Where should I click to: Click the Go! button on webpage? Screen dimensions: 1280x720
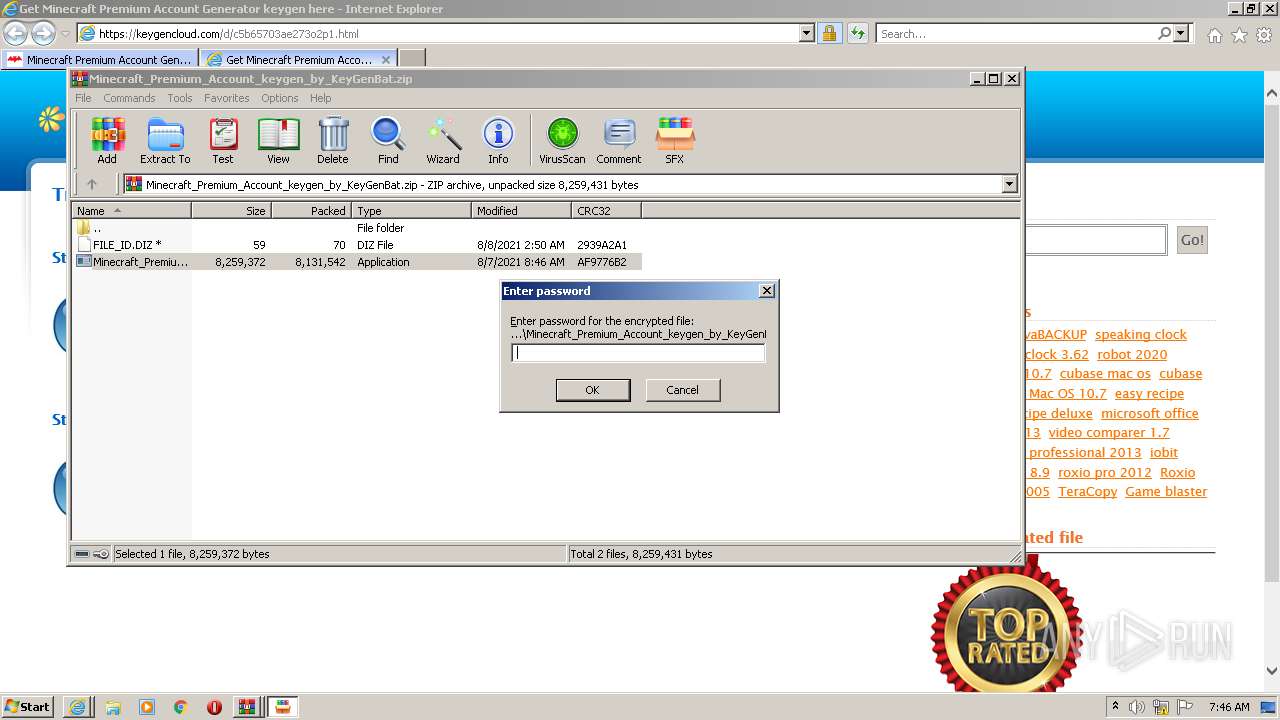[x=1192, y=240]
